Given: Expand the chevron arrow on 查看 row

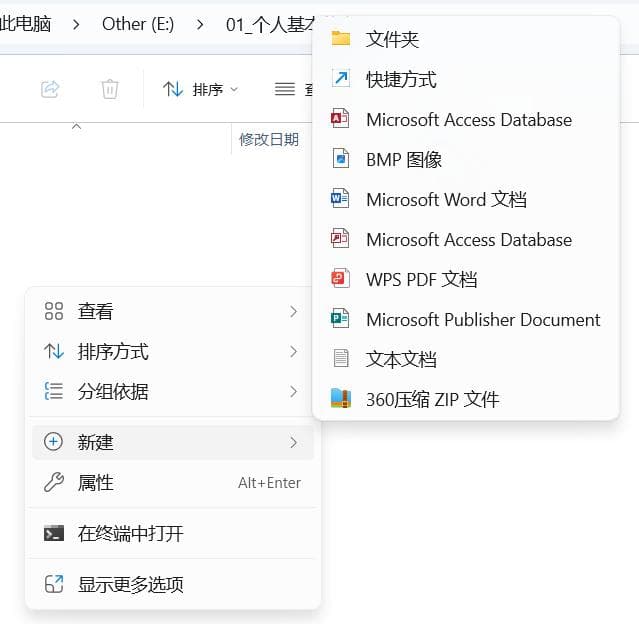Looking at the screenshot, I should (293, 311).
